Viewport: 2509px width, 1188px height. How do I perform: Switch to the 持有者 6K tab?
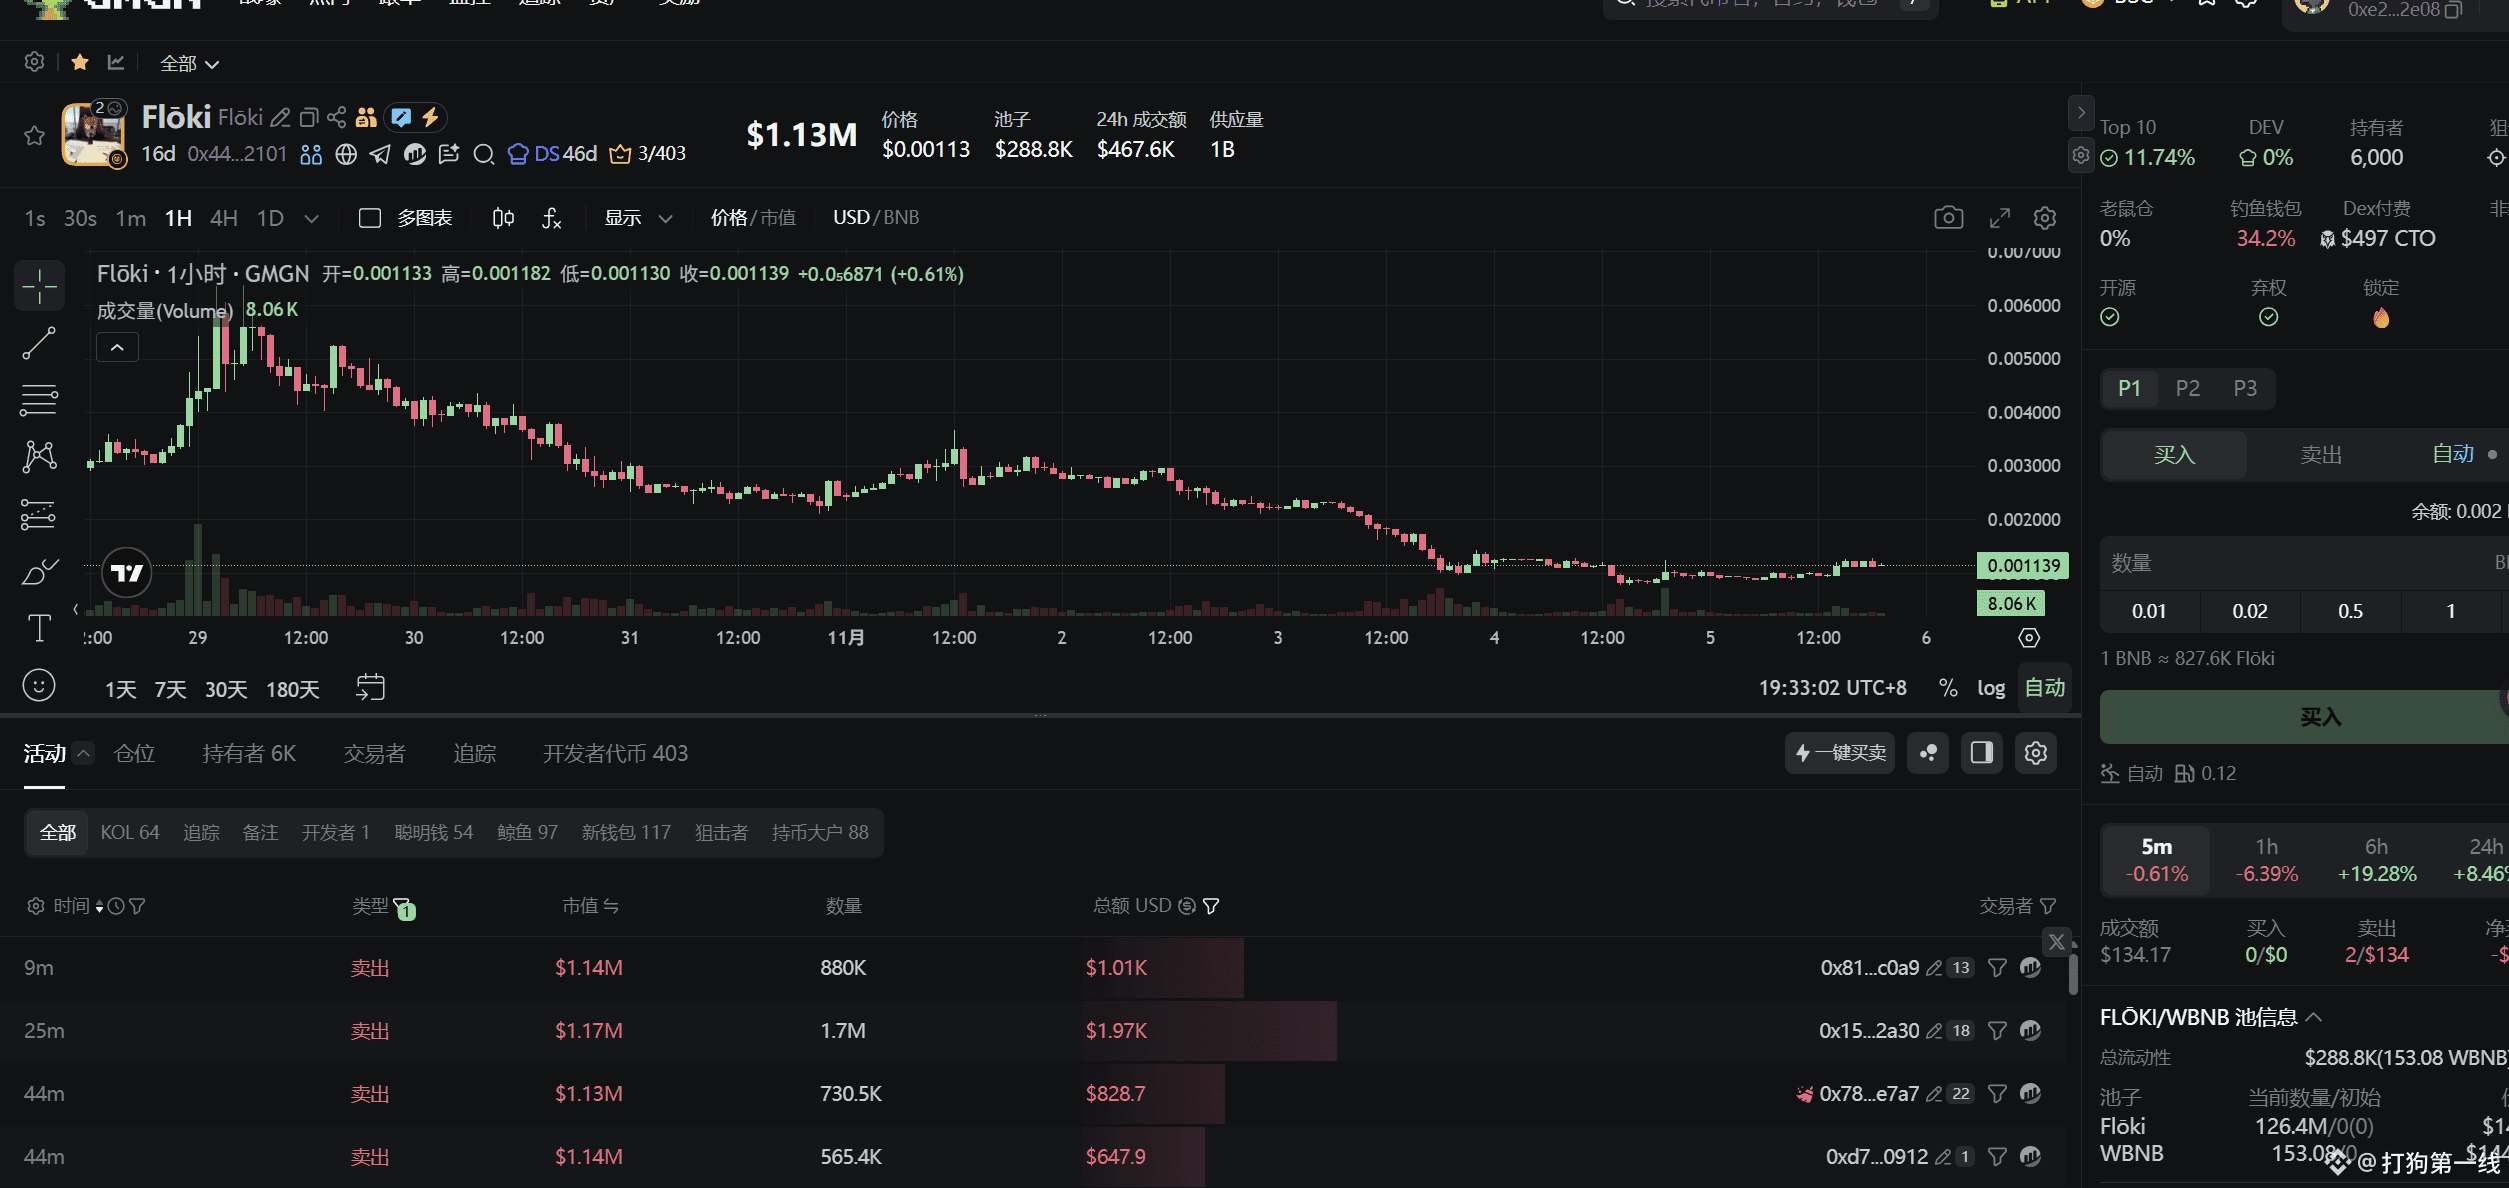[249, 753]
